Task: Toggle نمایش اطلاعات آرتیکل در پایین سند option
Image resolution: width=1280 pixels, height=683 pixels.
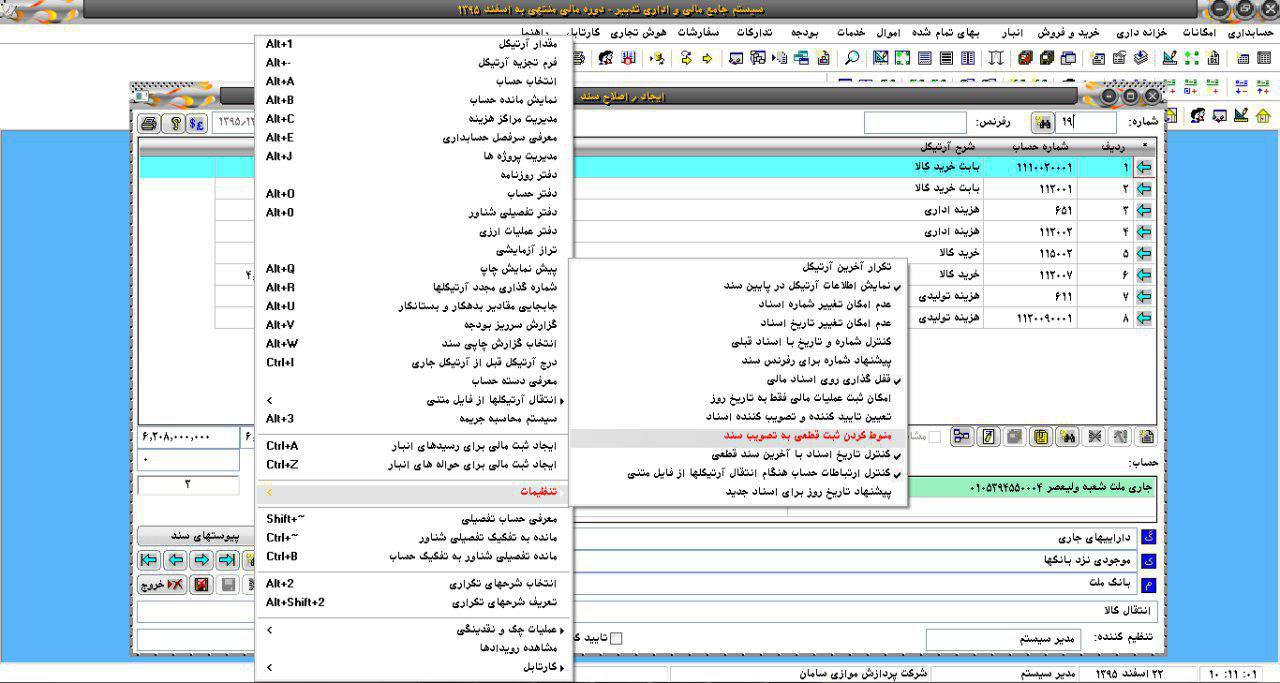Action: click(x=738, y=285)
